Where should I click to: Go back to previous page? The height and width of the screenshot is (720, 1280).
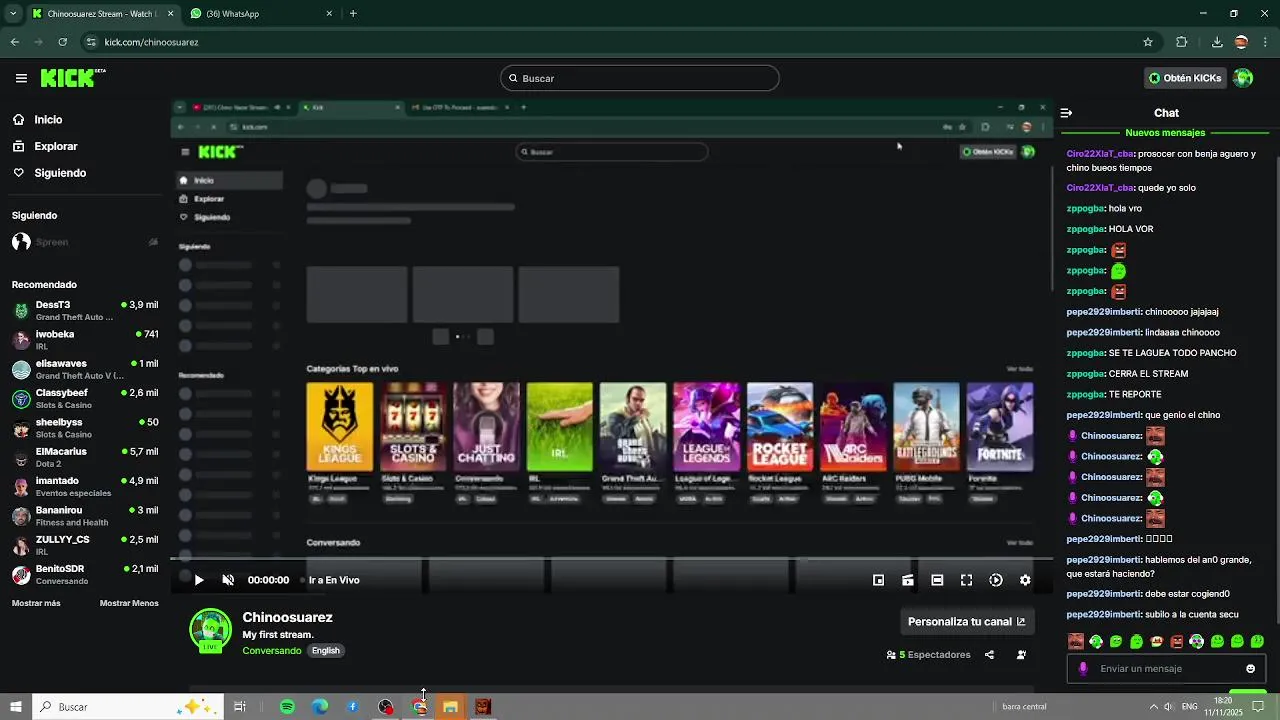[x=14, y=42]
